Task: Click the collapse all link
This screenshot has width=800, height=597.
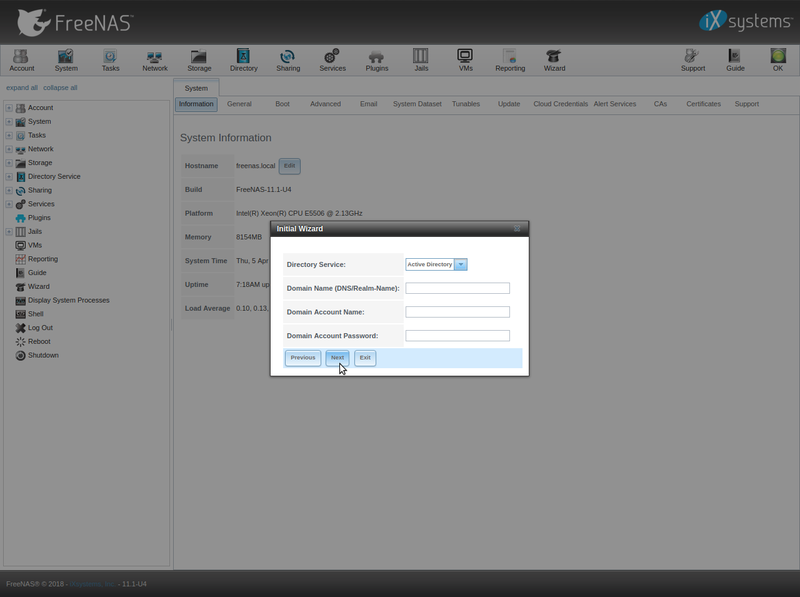Action: pyautogui.click(x=60, y=88)
